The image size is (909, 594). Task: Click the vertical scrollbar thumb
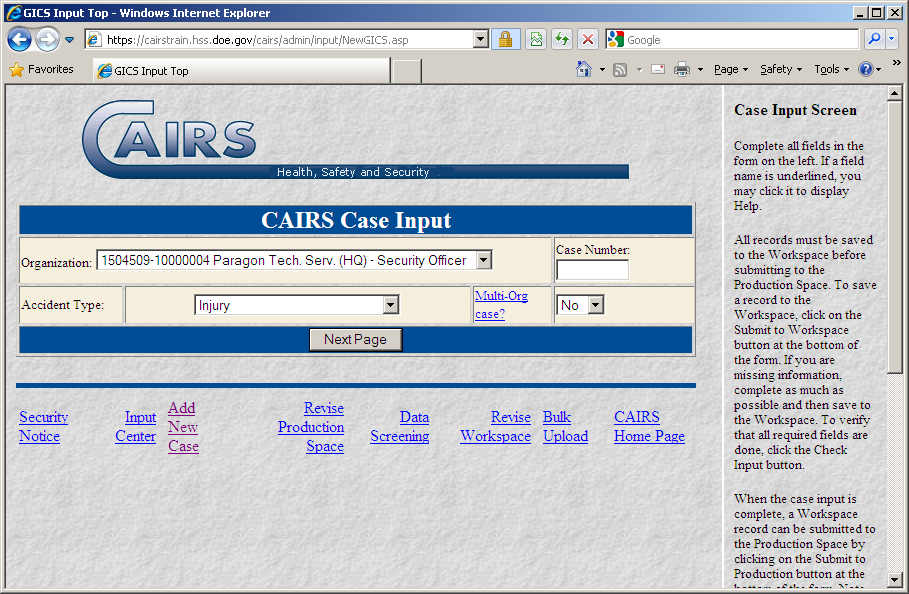click(x=895, y=237)
